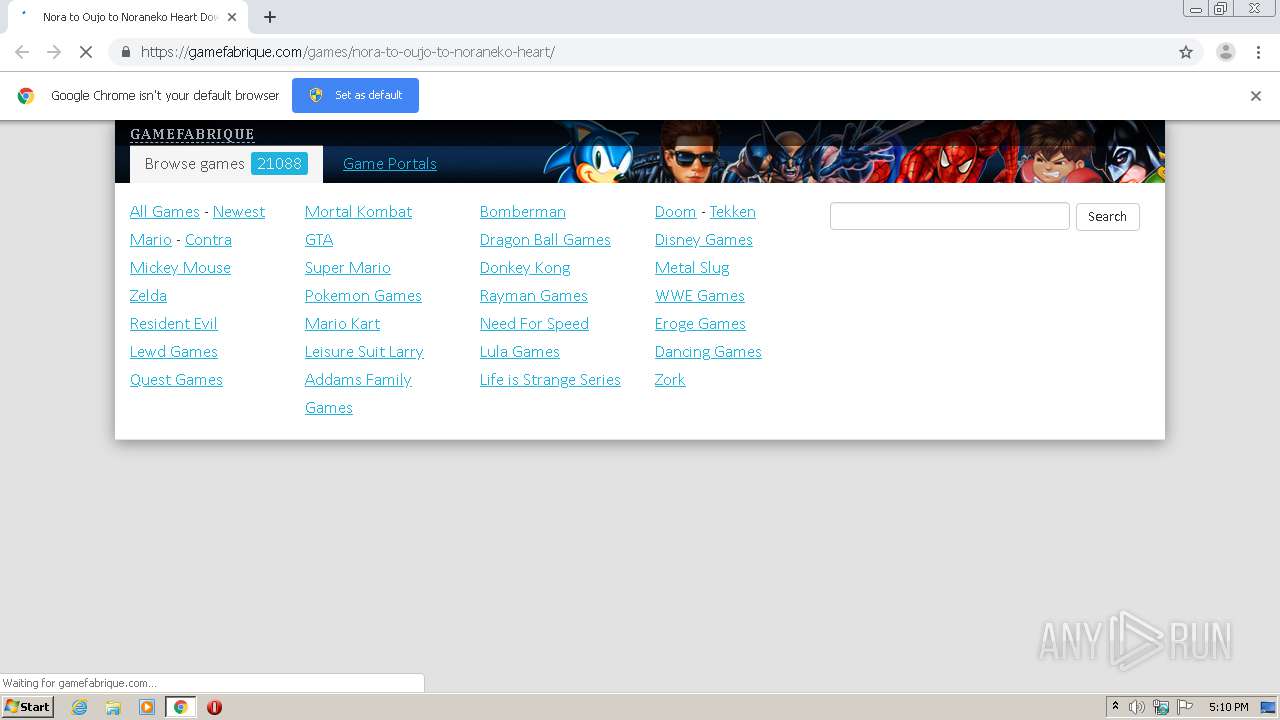Screen dimensions: 1280x720
Task: Visit the Resident Evil link
Action: click(174, 324)
